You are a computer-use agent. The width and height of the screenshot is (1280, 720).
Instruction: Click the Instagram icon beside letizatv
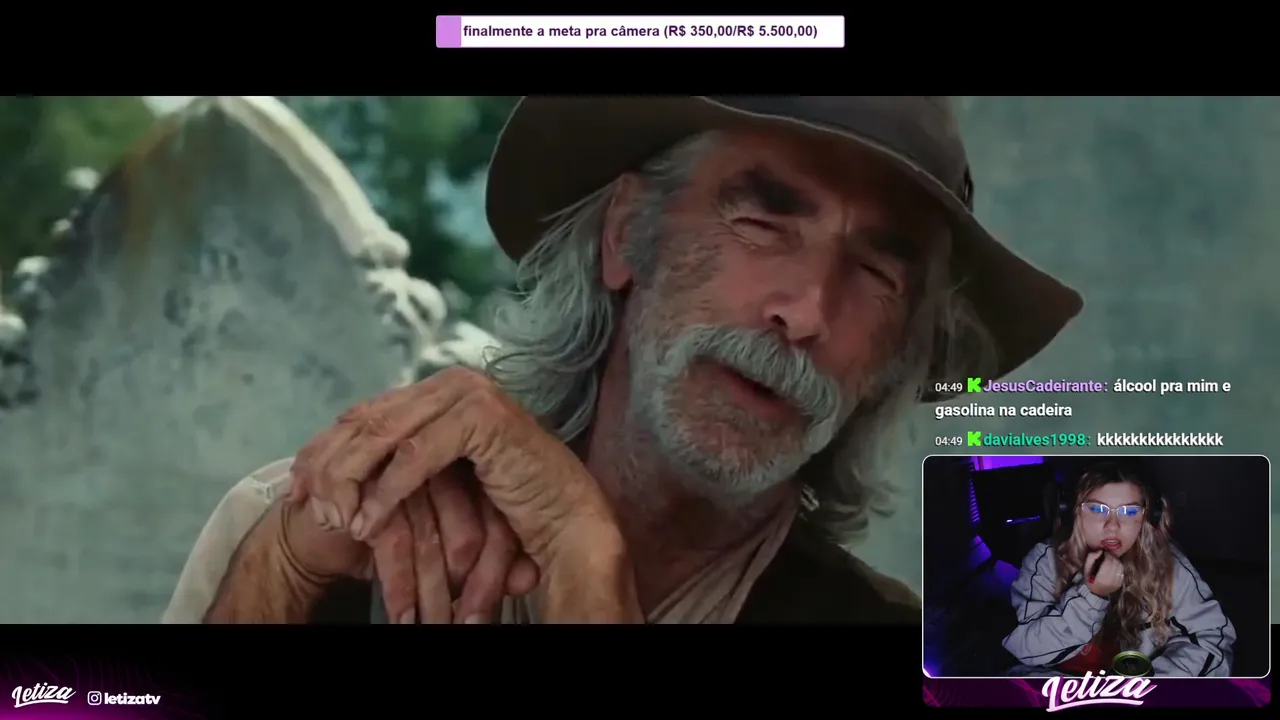94,698
